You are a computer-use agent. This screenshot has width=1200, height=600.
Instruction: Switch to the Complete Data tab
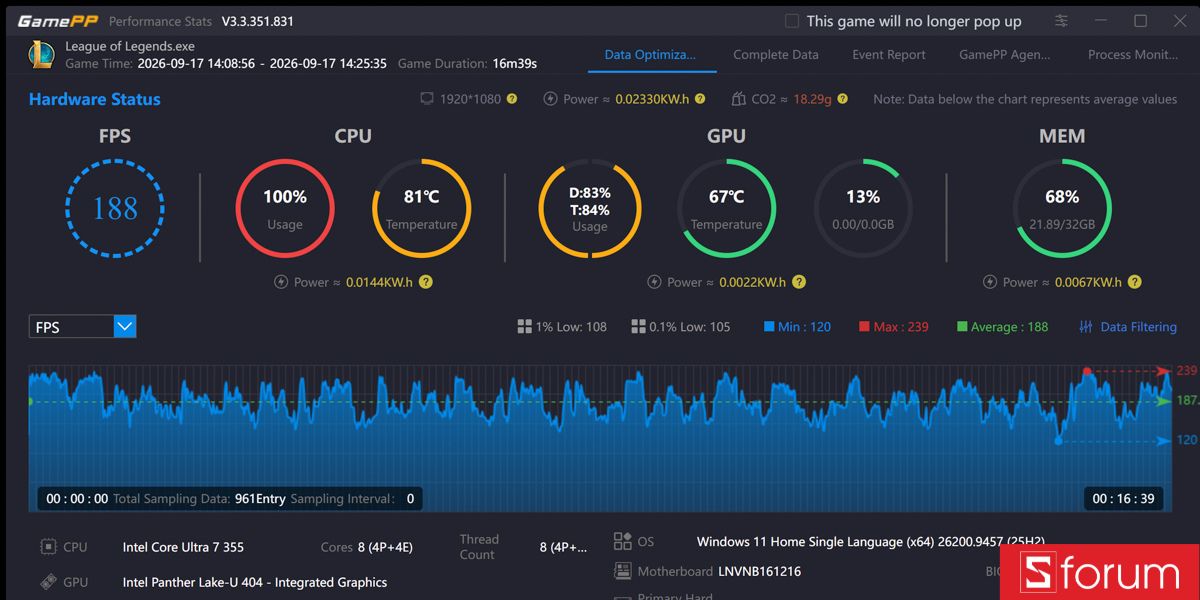click(x=776, y=55)
